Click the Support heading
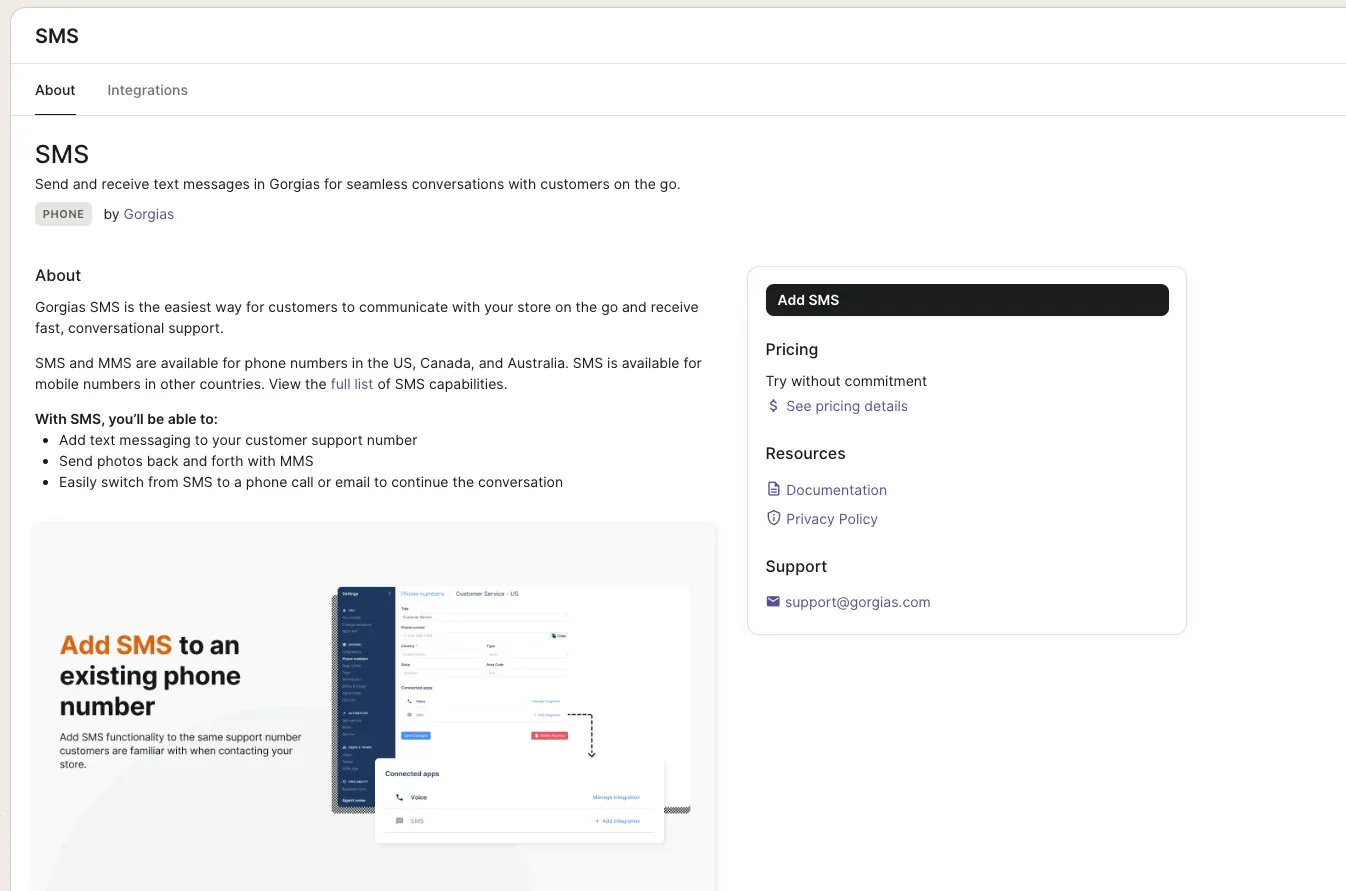This screenshot has width=1346, height=891. (796, 566)
